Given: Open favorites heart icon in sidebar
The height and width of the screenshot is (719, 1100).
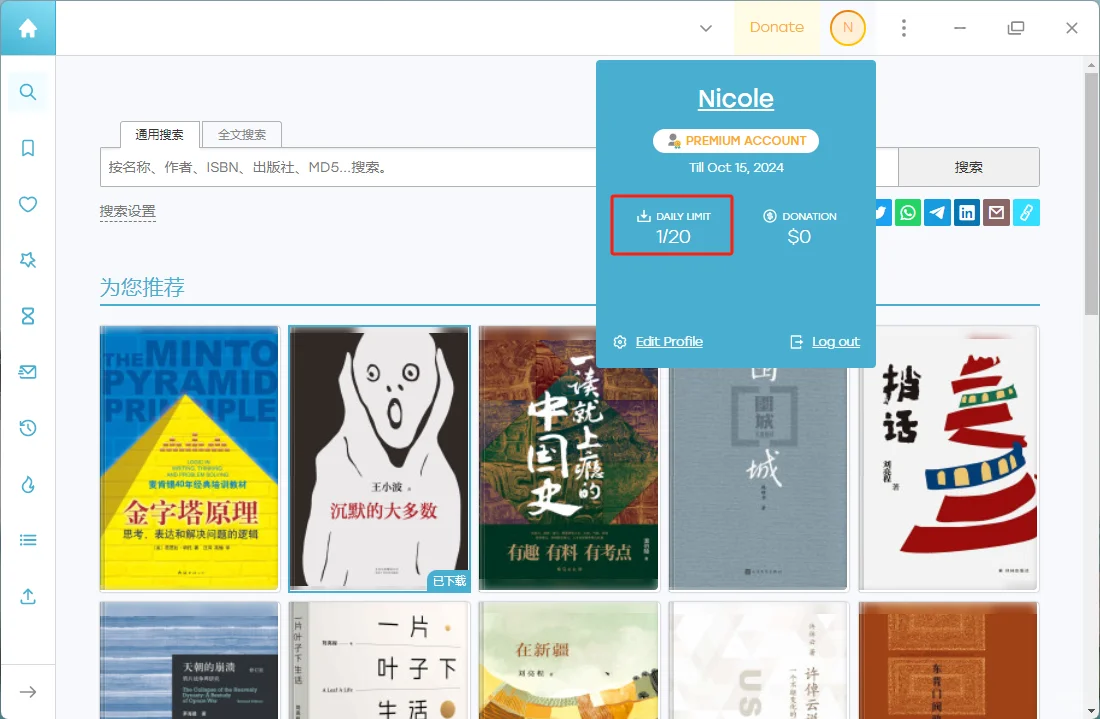Looking at the screenshot, I should click(27, 204).
